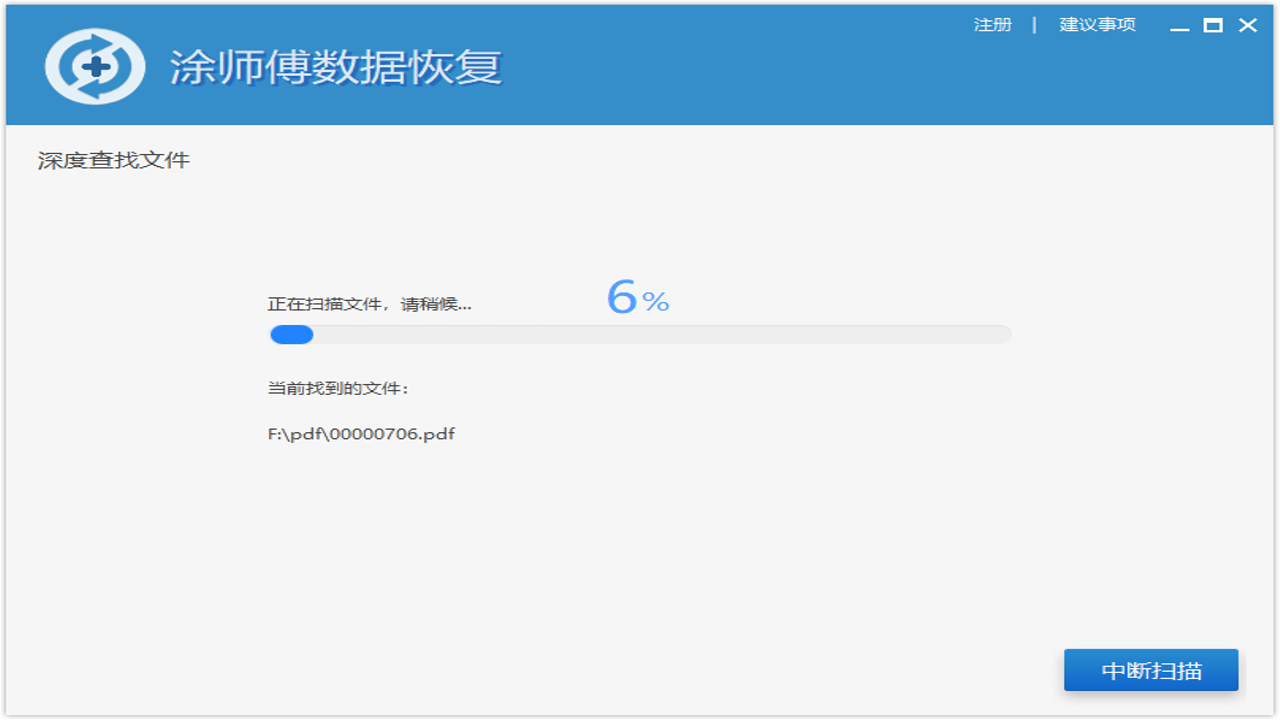Open the 建议事项 suggestions link
The image size is (1280, 720).
tap(1097, 25)
